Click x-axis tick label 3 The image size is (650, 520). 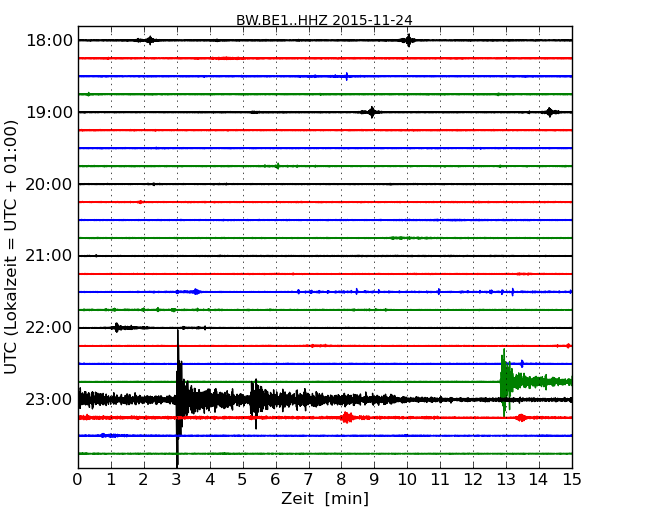177,480
